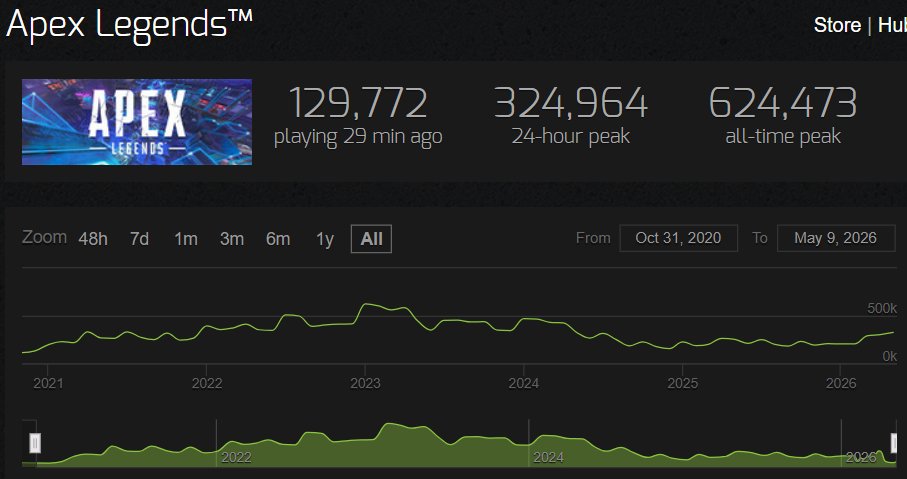
Task: Edit the From date field Oct 31, 2020
Action: point(679,238)
